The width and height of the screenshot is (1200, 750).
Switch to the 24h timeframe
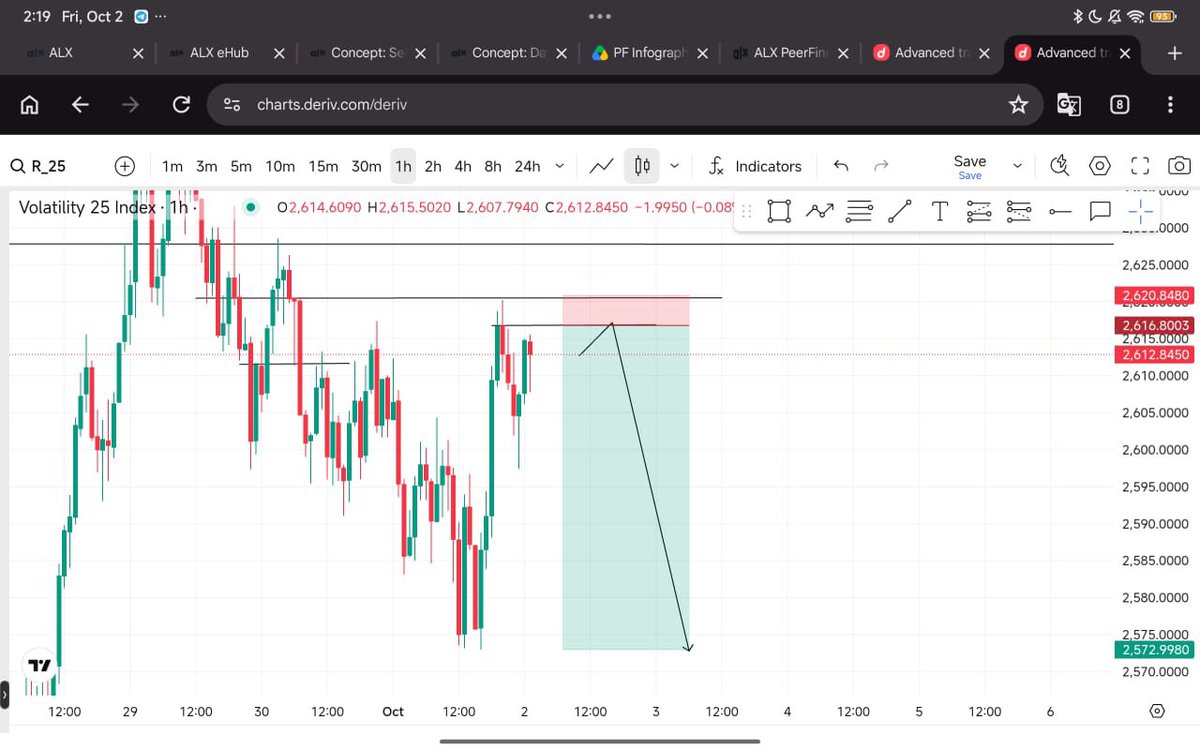tap(527, 166)
